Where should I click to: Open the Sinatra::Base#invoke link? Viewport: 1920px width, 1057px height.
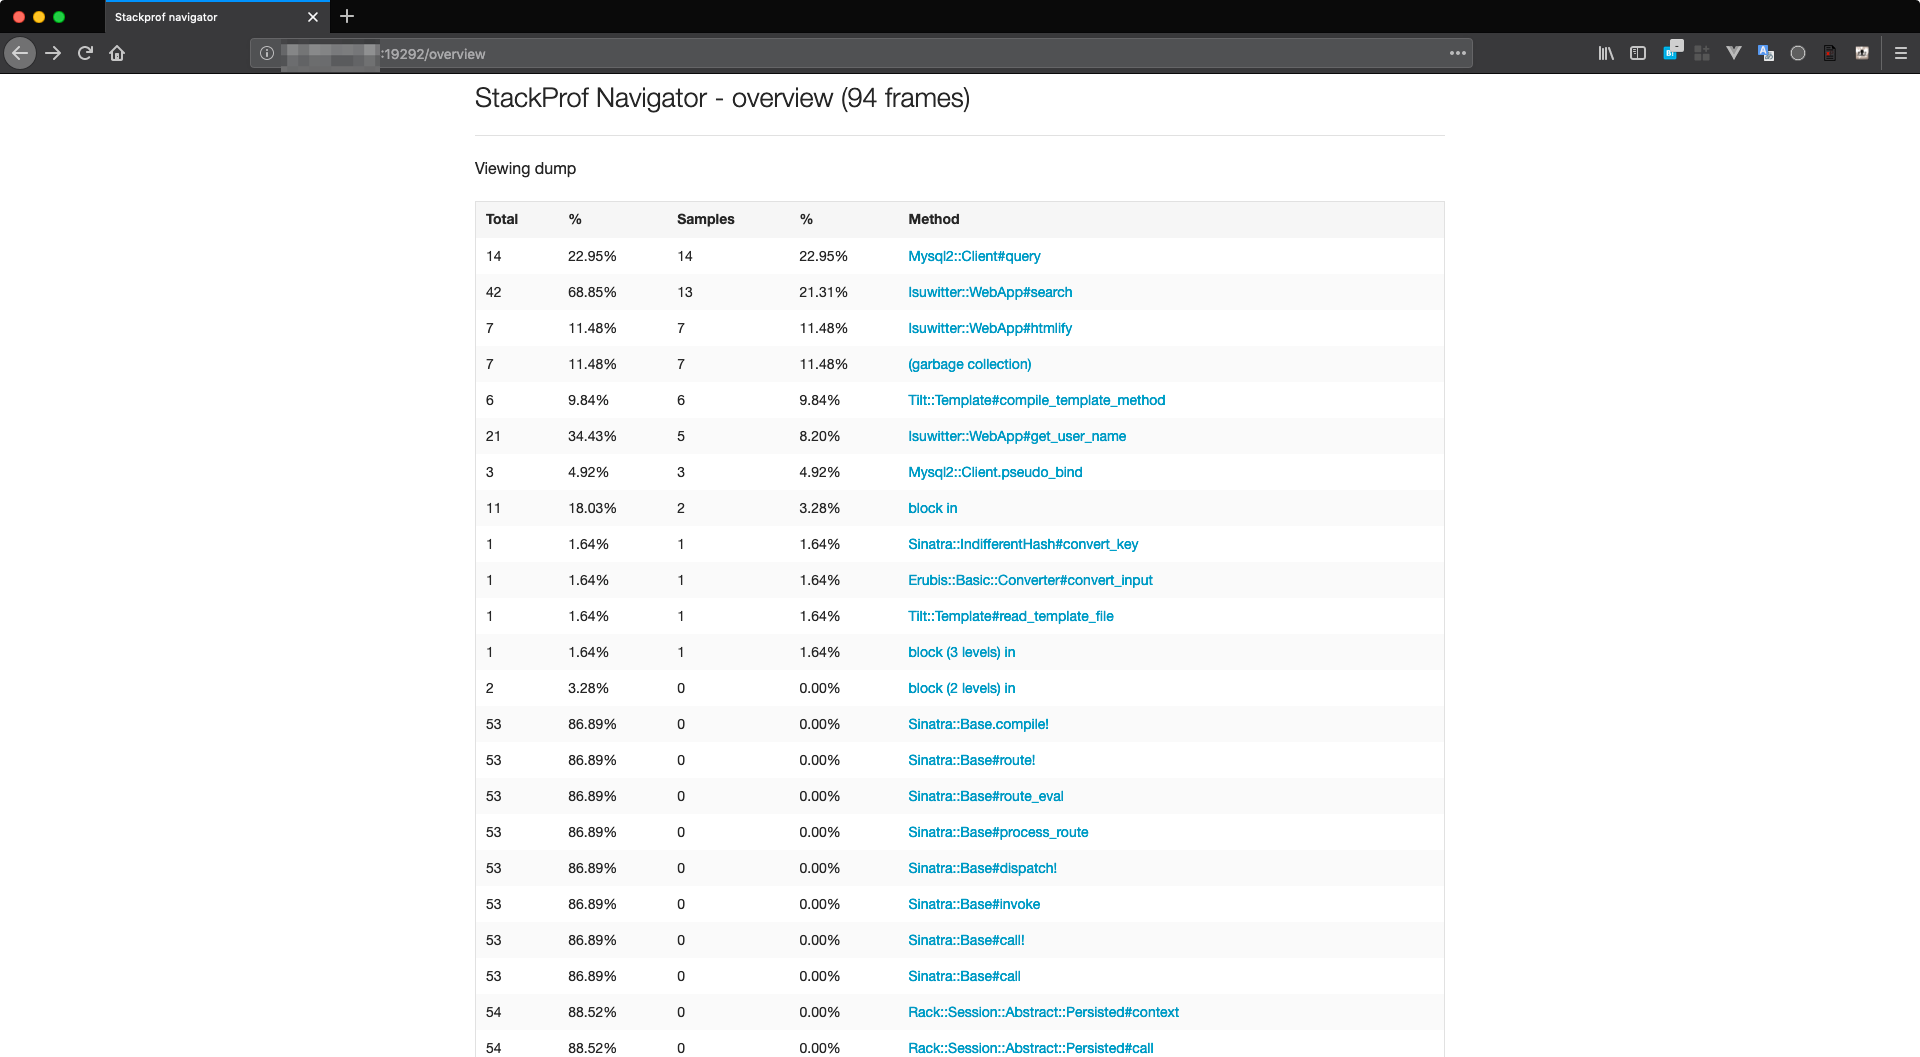pos(974,904)
